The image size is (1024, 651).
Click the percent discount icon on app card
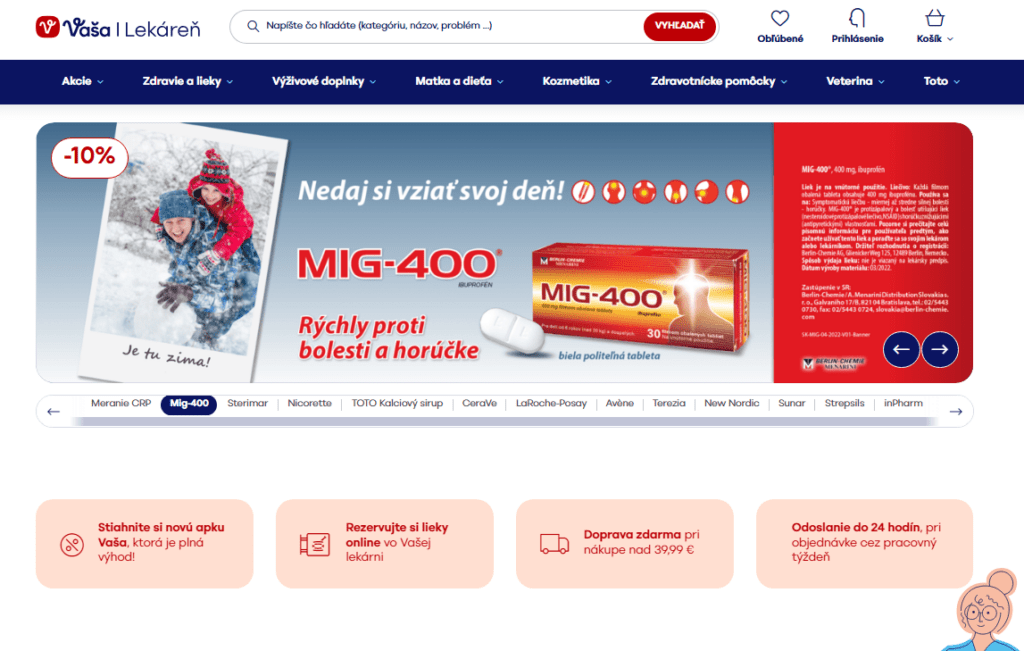(x=72, y=545)
